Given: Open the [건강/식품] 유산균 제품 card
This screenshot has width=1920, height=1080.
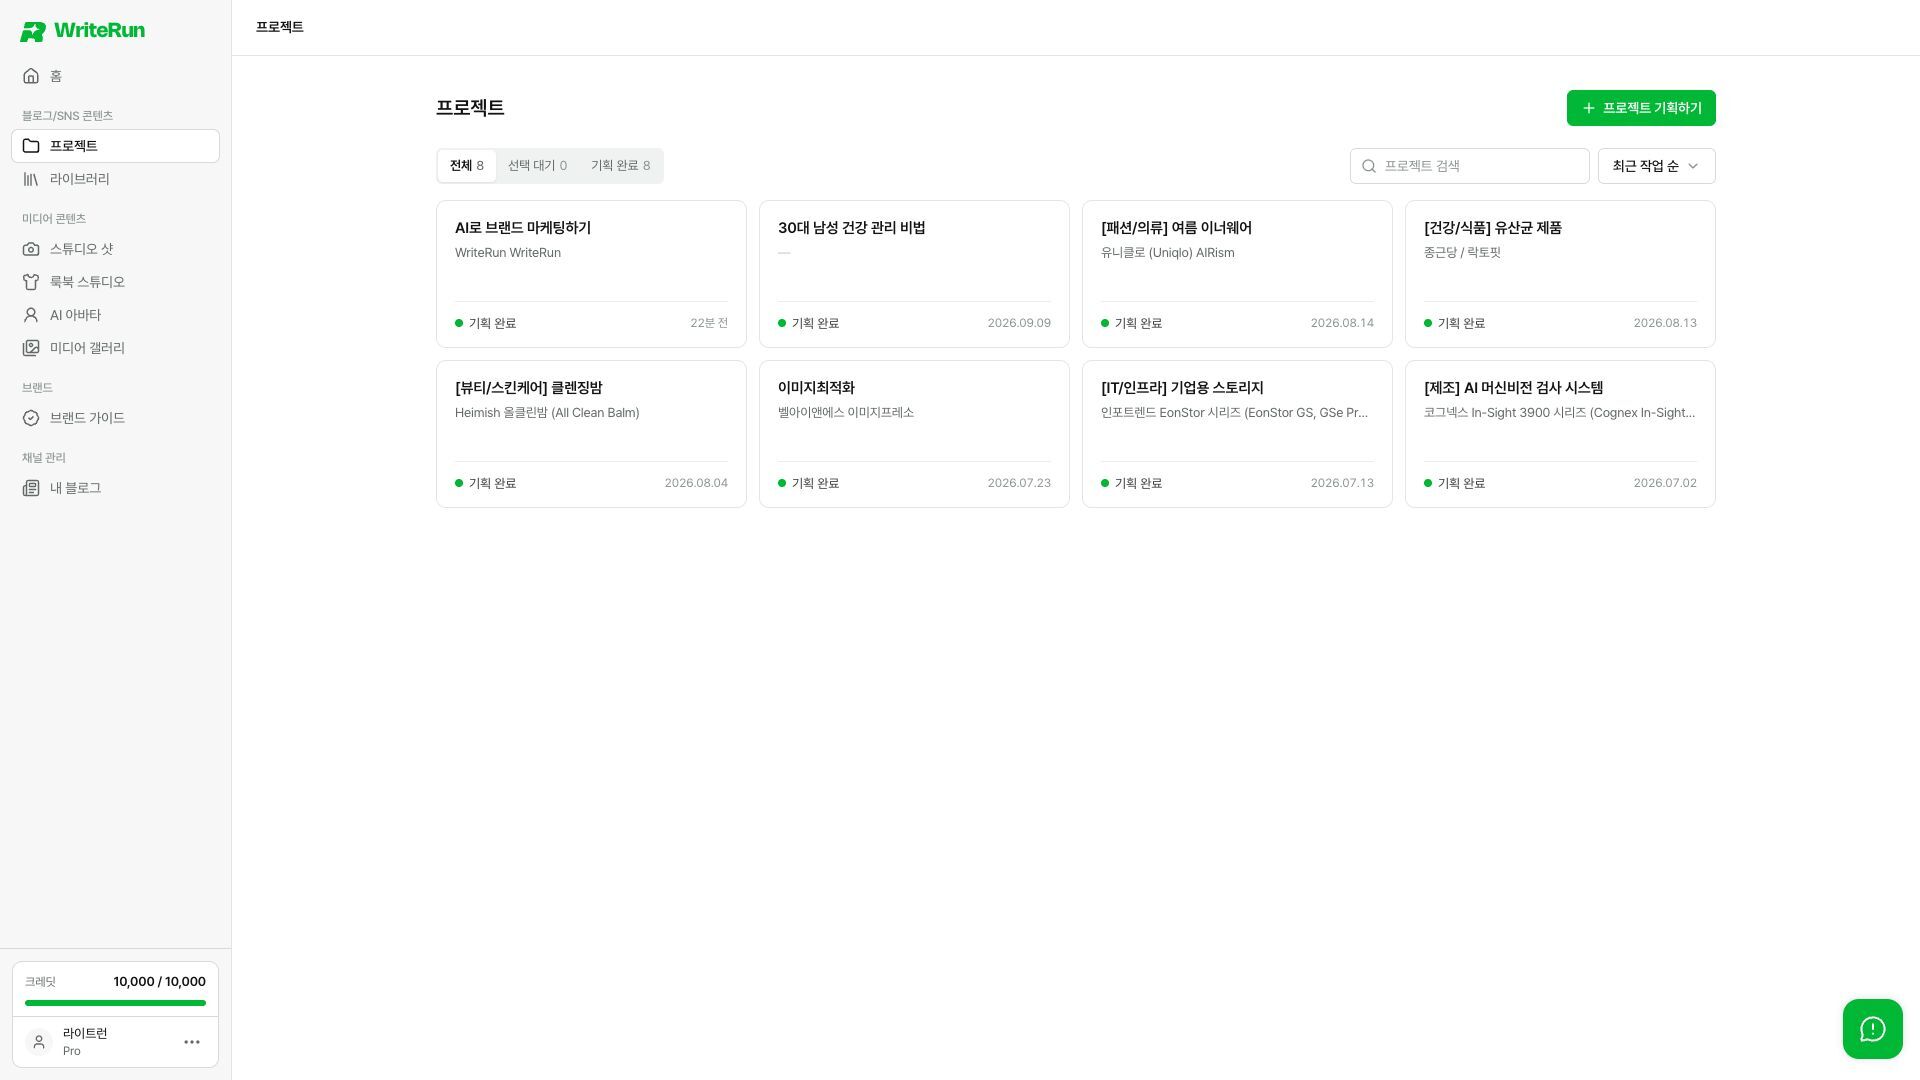Looking at the screenshot, I should (1560, 274).
